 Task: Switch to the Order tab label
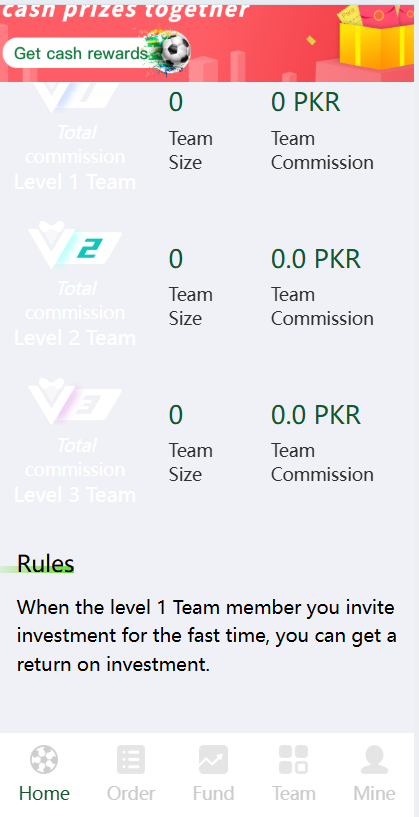(131, 794)
